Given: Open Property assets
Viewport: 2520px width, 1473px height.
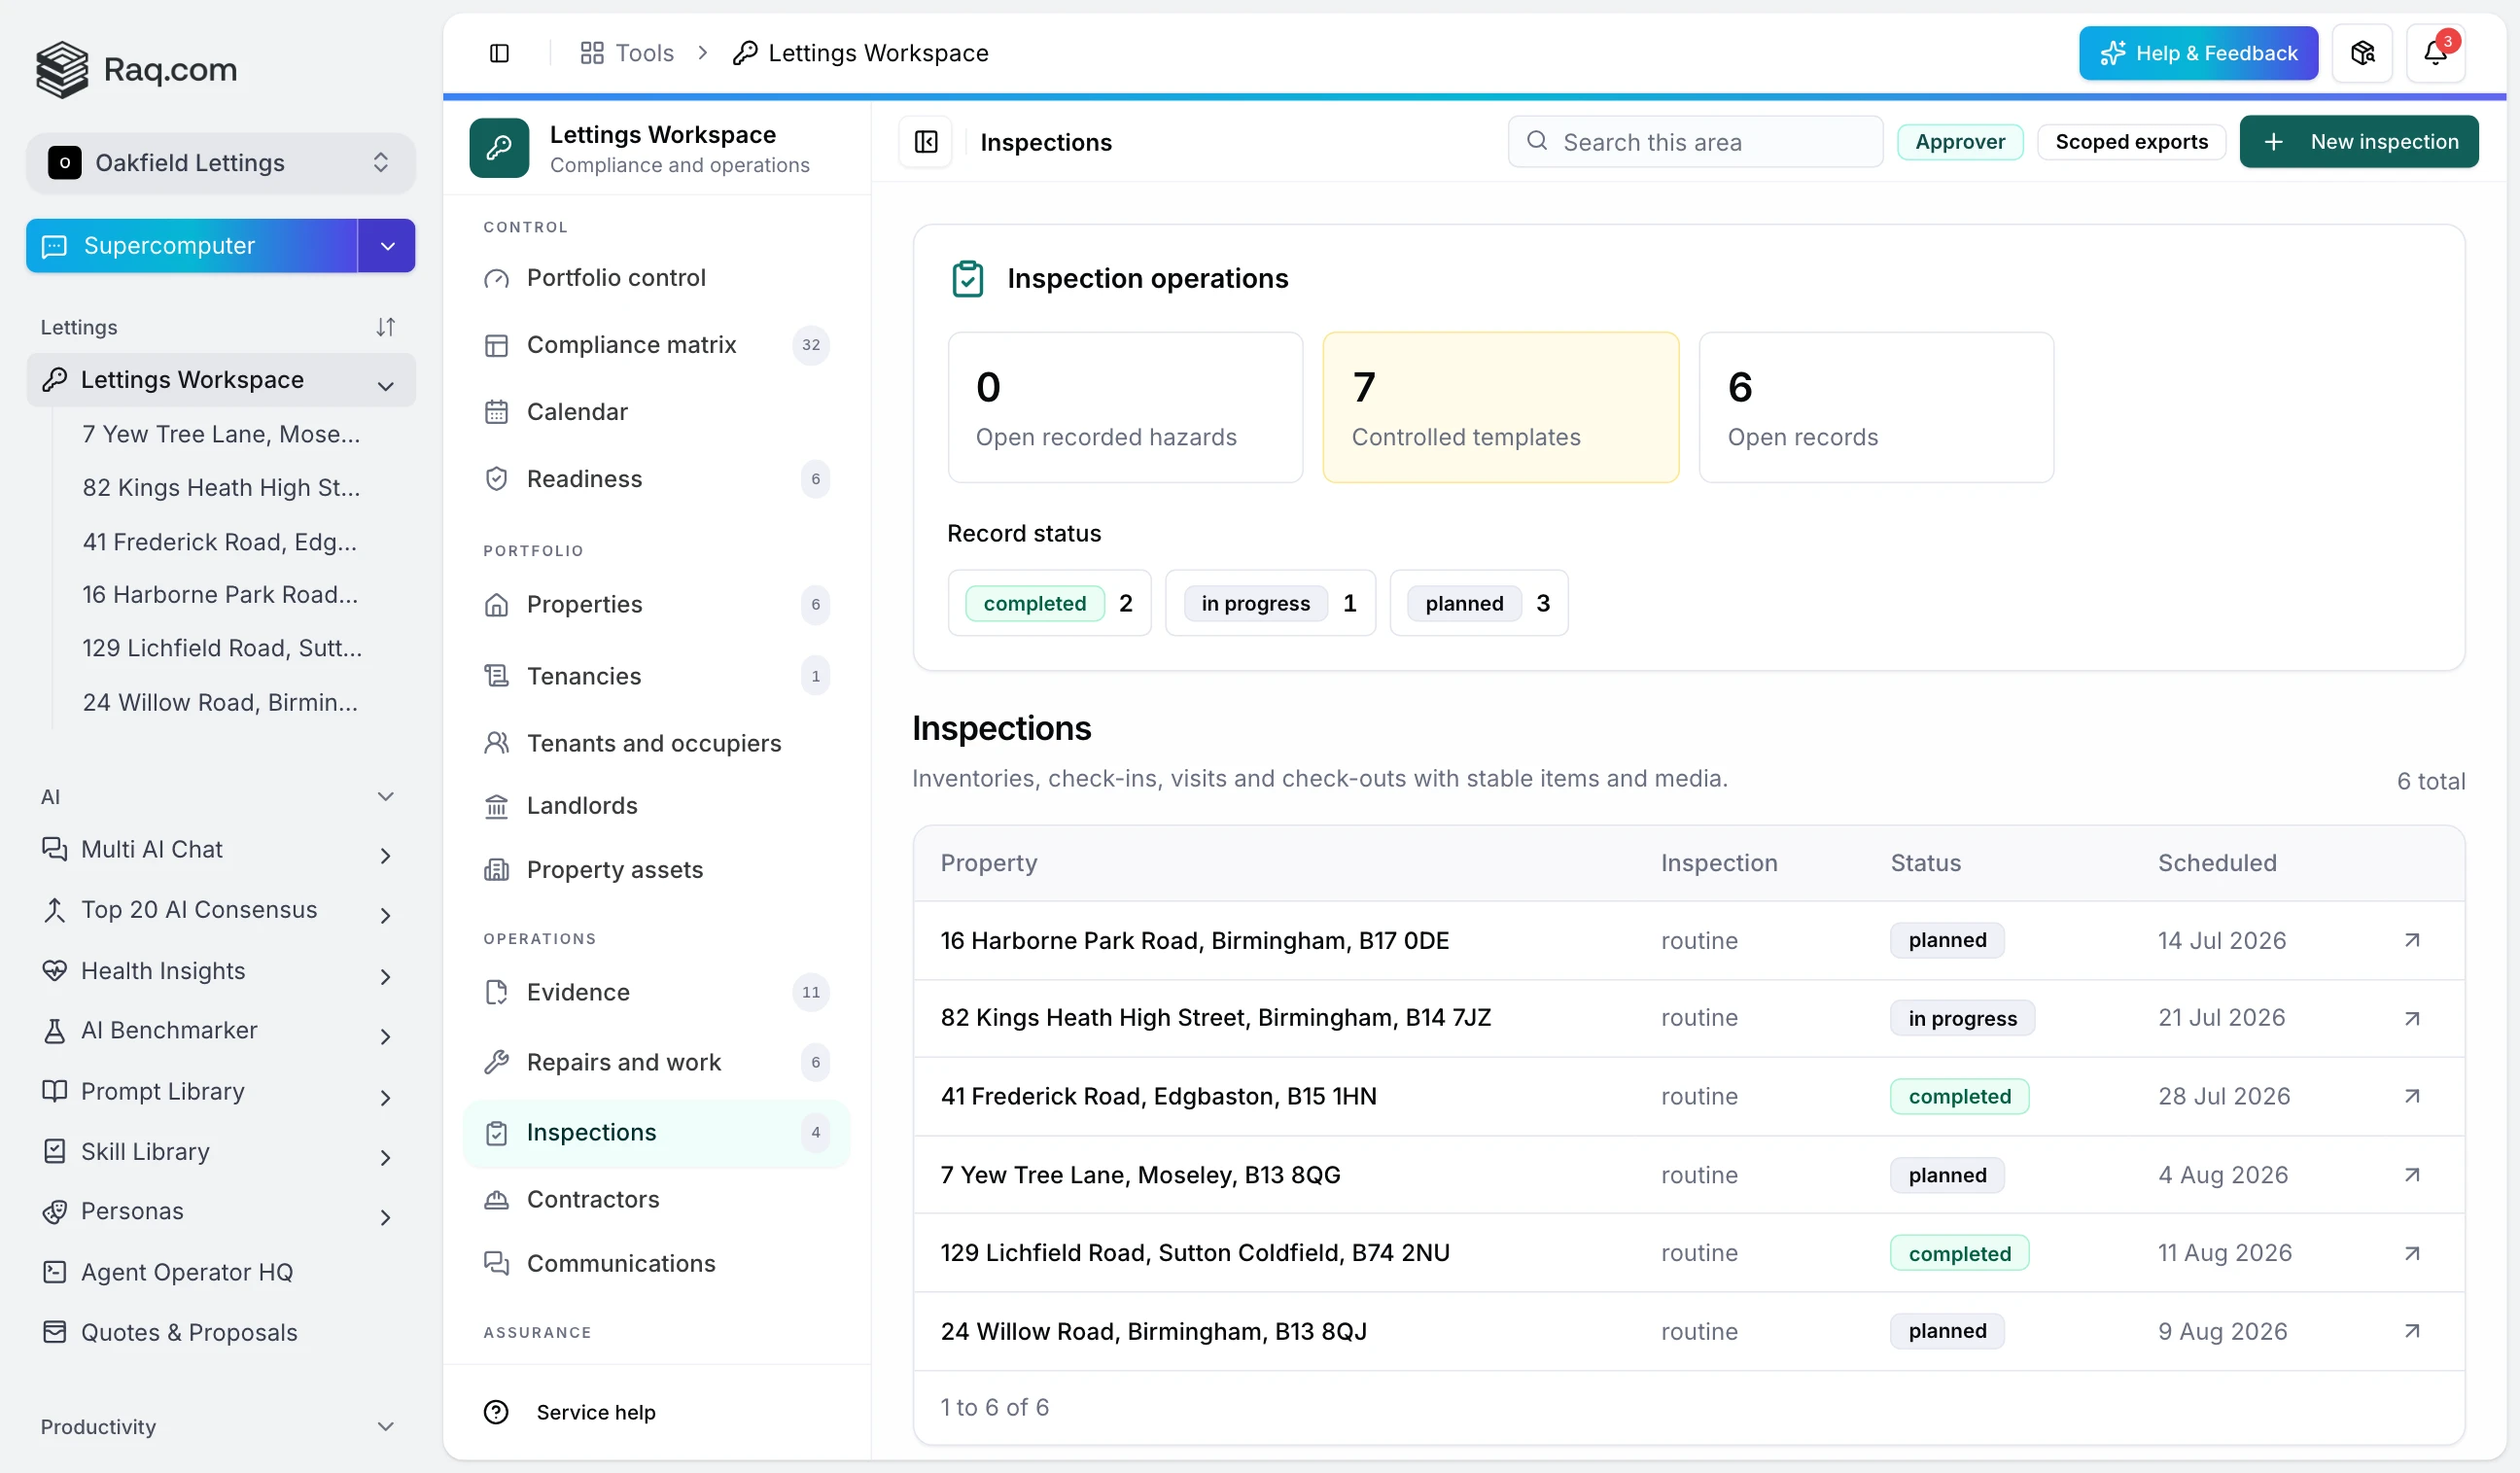Looking at the screenshot, I should pos(656,870).
